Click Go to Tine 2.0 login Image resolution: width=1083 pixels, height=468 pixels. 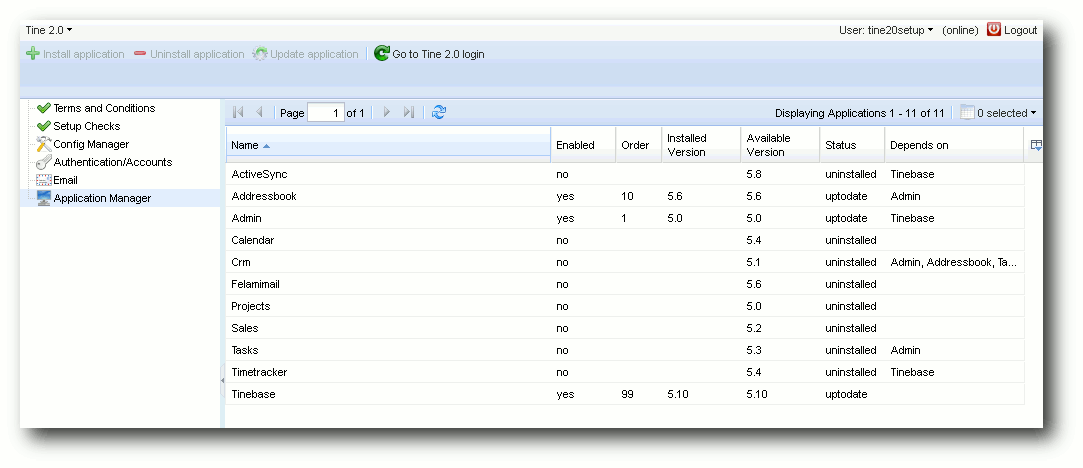tap(429, 54)
